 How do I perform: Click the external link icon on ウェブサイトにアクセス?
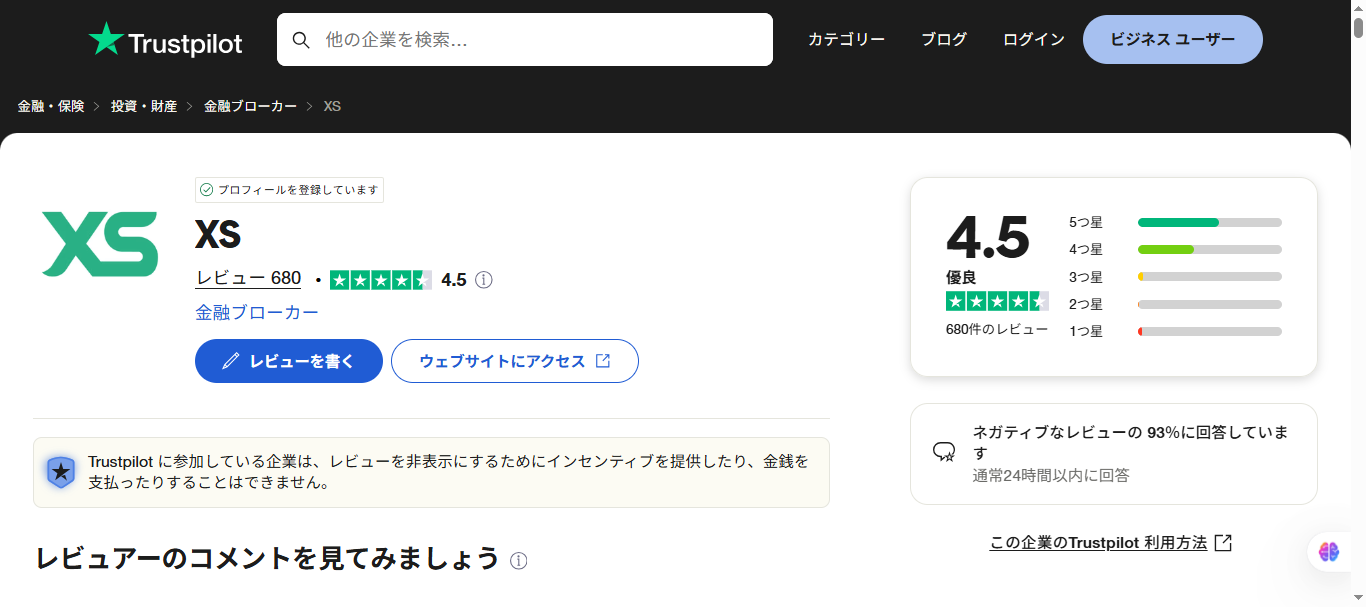602,361
